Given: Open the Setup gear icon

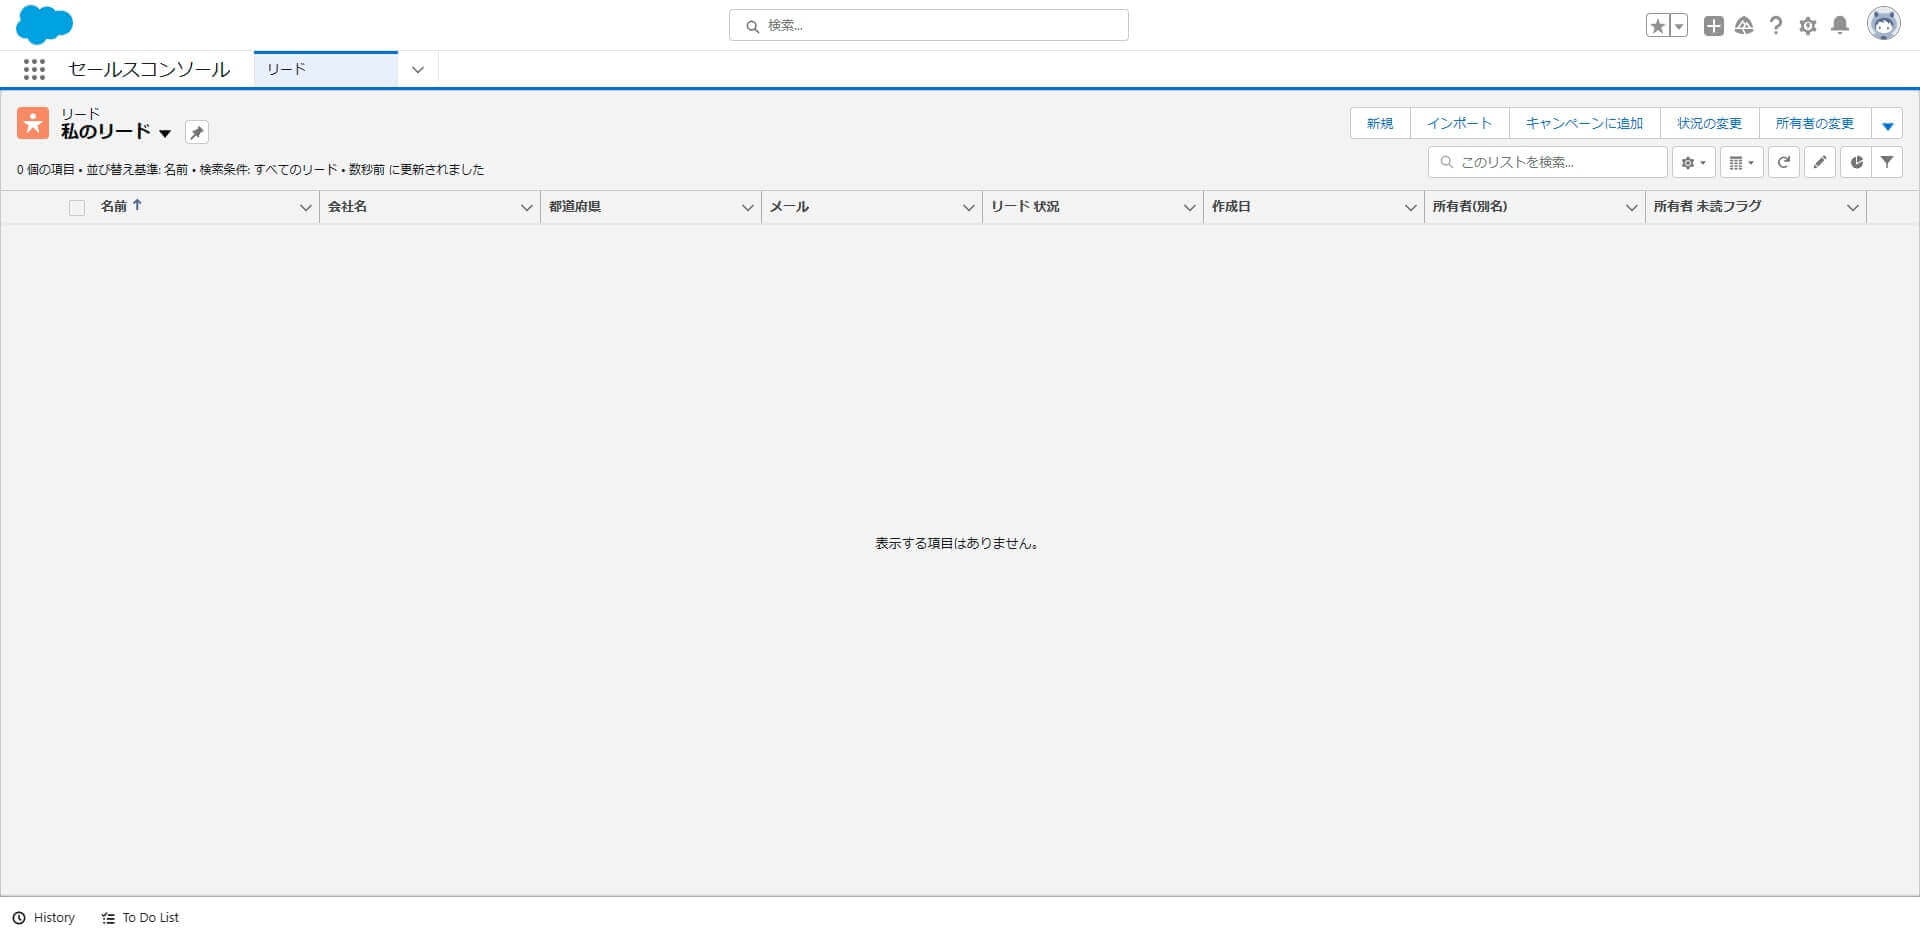Looking at the screenshot, I should (x=1808, y=26).
